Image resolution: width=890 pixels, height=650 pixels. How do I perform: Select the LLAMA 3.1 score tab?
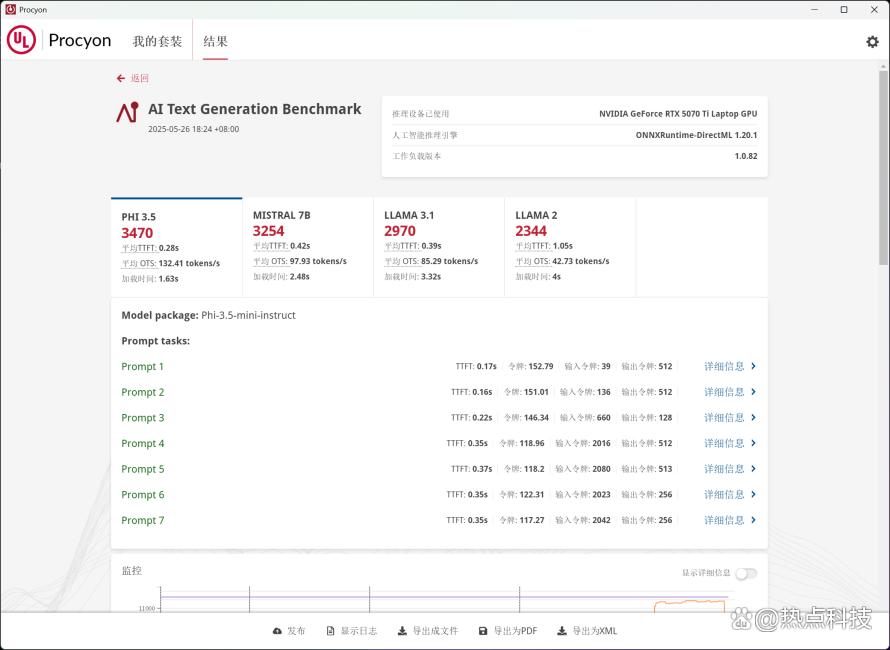[x=439, y=247]
